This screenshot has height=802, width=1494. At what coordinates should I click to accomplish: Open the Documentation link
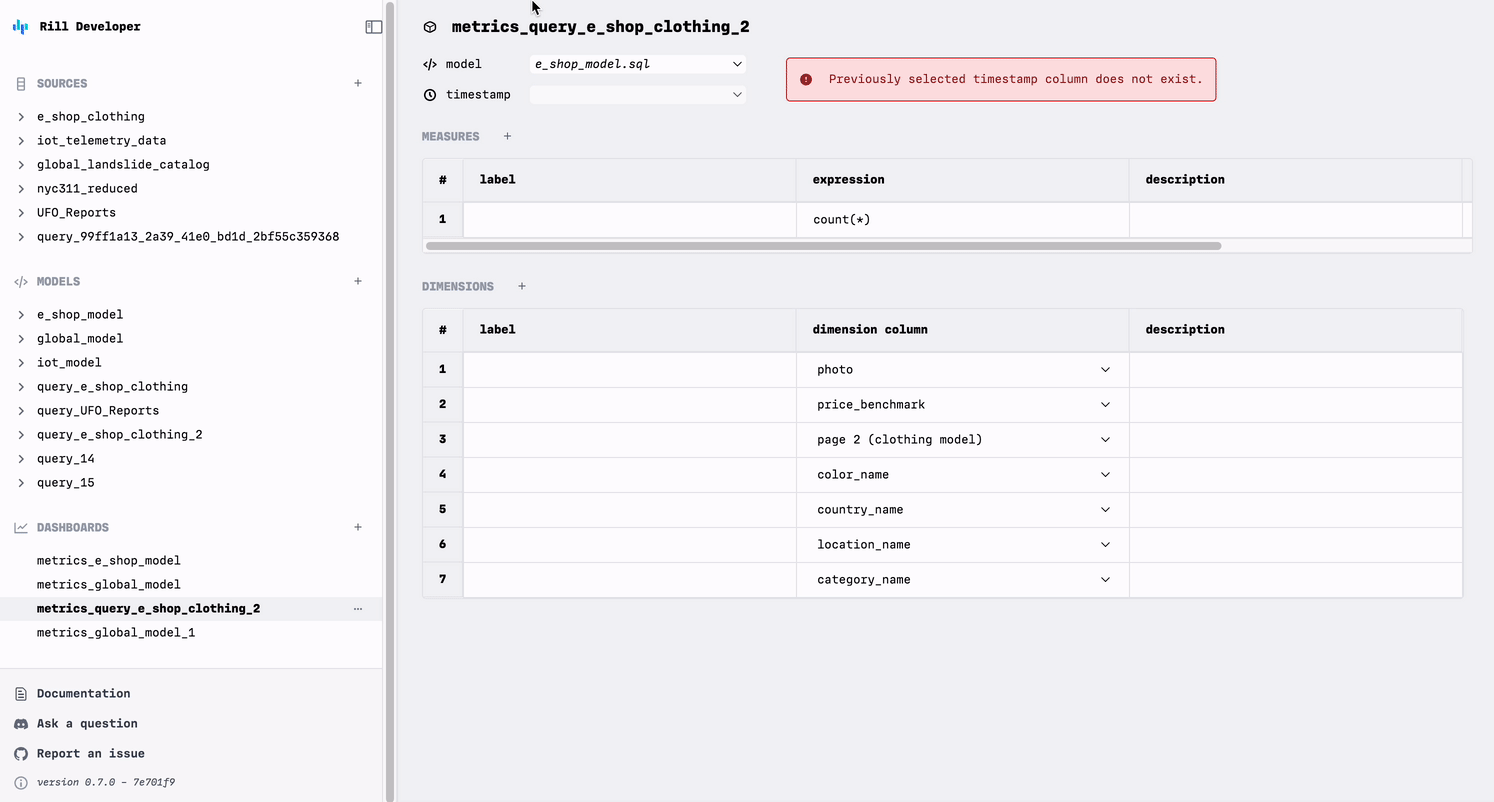point(83,693)
